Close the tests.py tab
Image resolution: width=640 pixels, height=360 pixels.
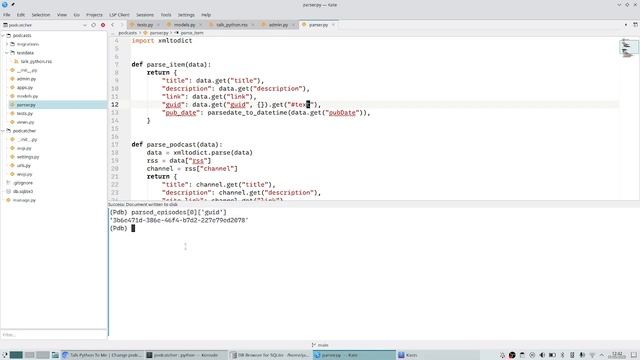[158, 25]
